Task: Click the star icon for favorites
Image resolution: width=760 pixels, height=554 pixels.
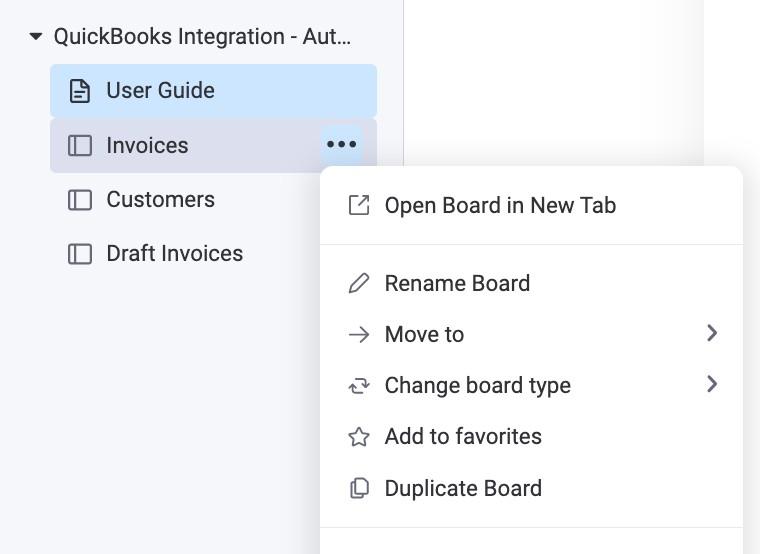Action: [358, 437]
